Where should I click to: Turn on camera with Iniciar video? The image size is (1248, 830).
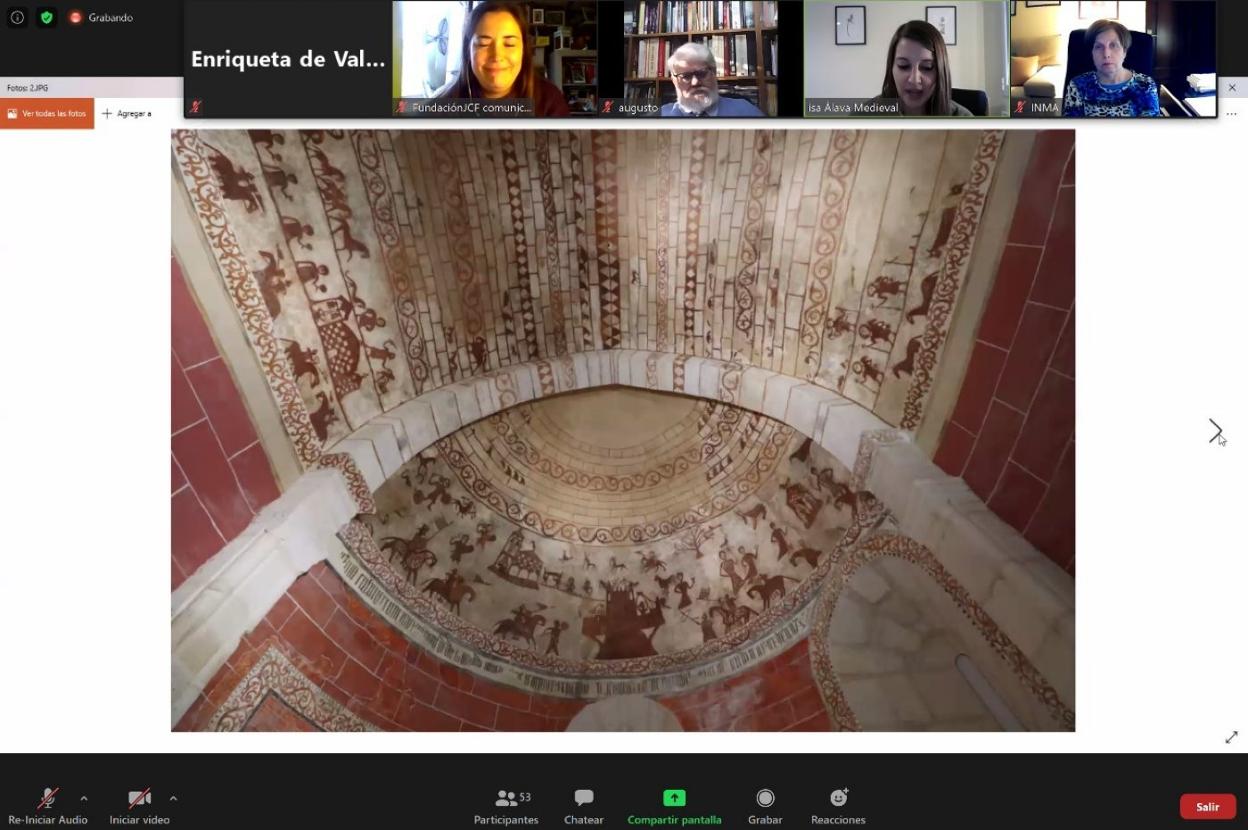tap(139, 799)
